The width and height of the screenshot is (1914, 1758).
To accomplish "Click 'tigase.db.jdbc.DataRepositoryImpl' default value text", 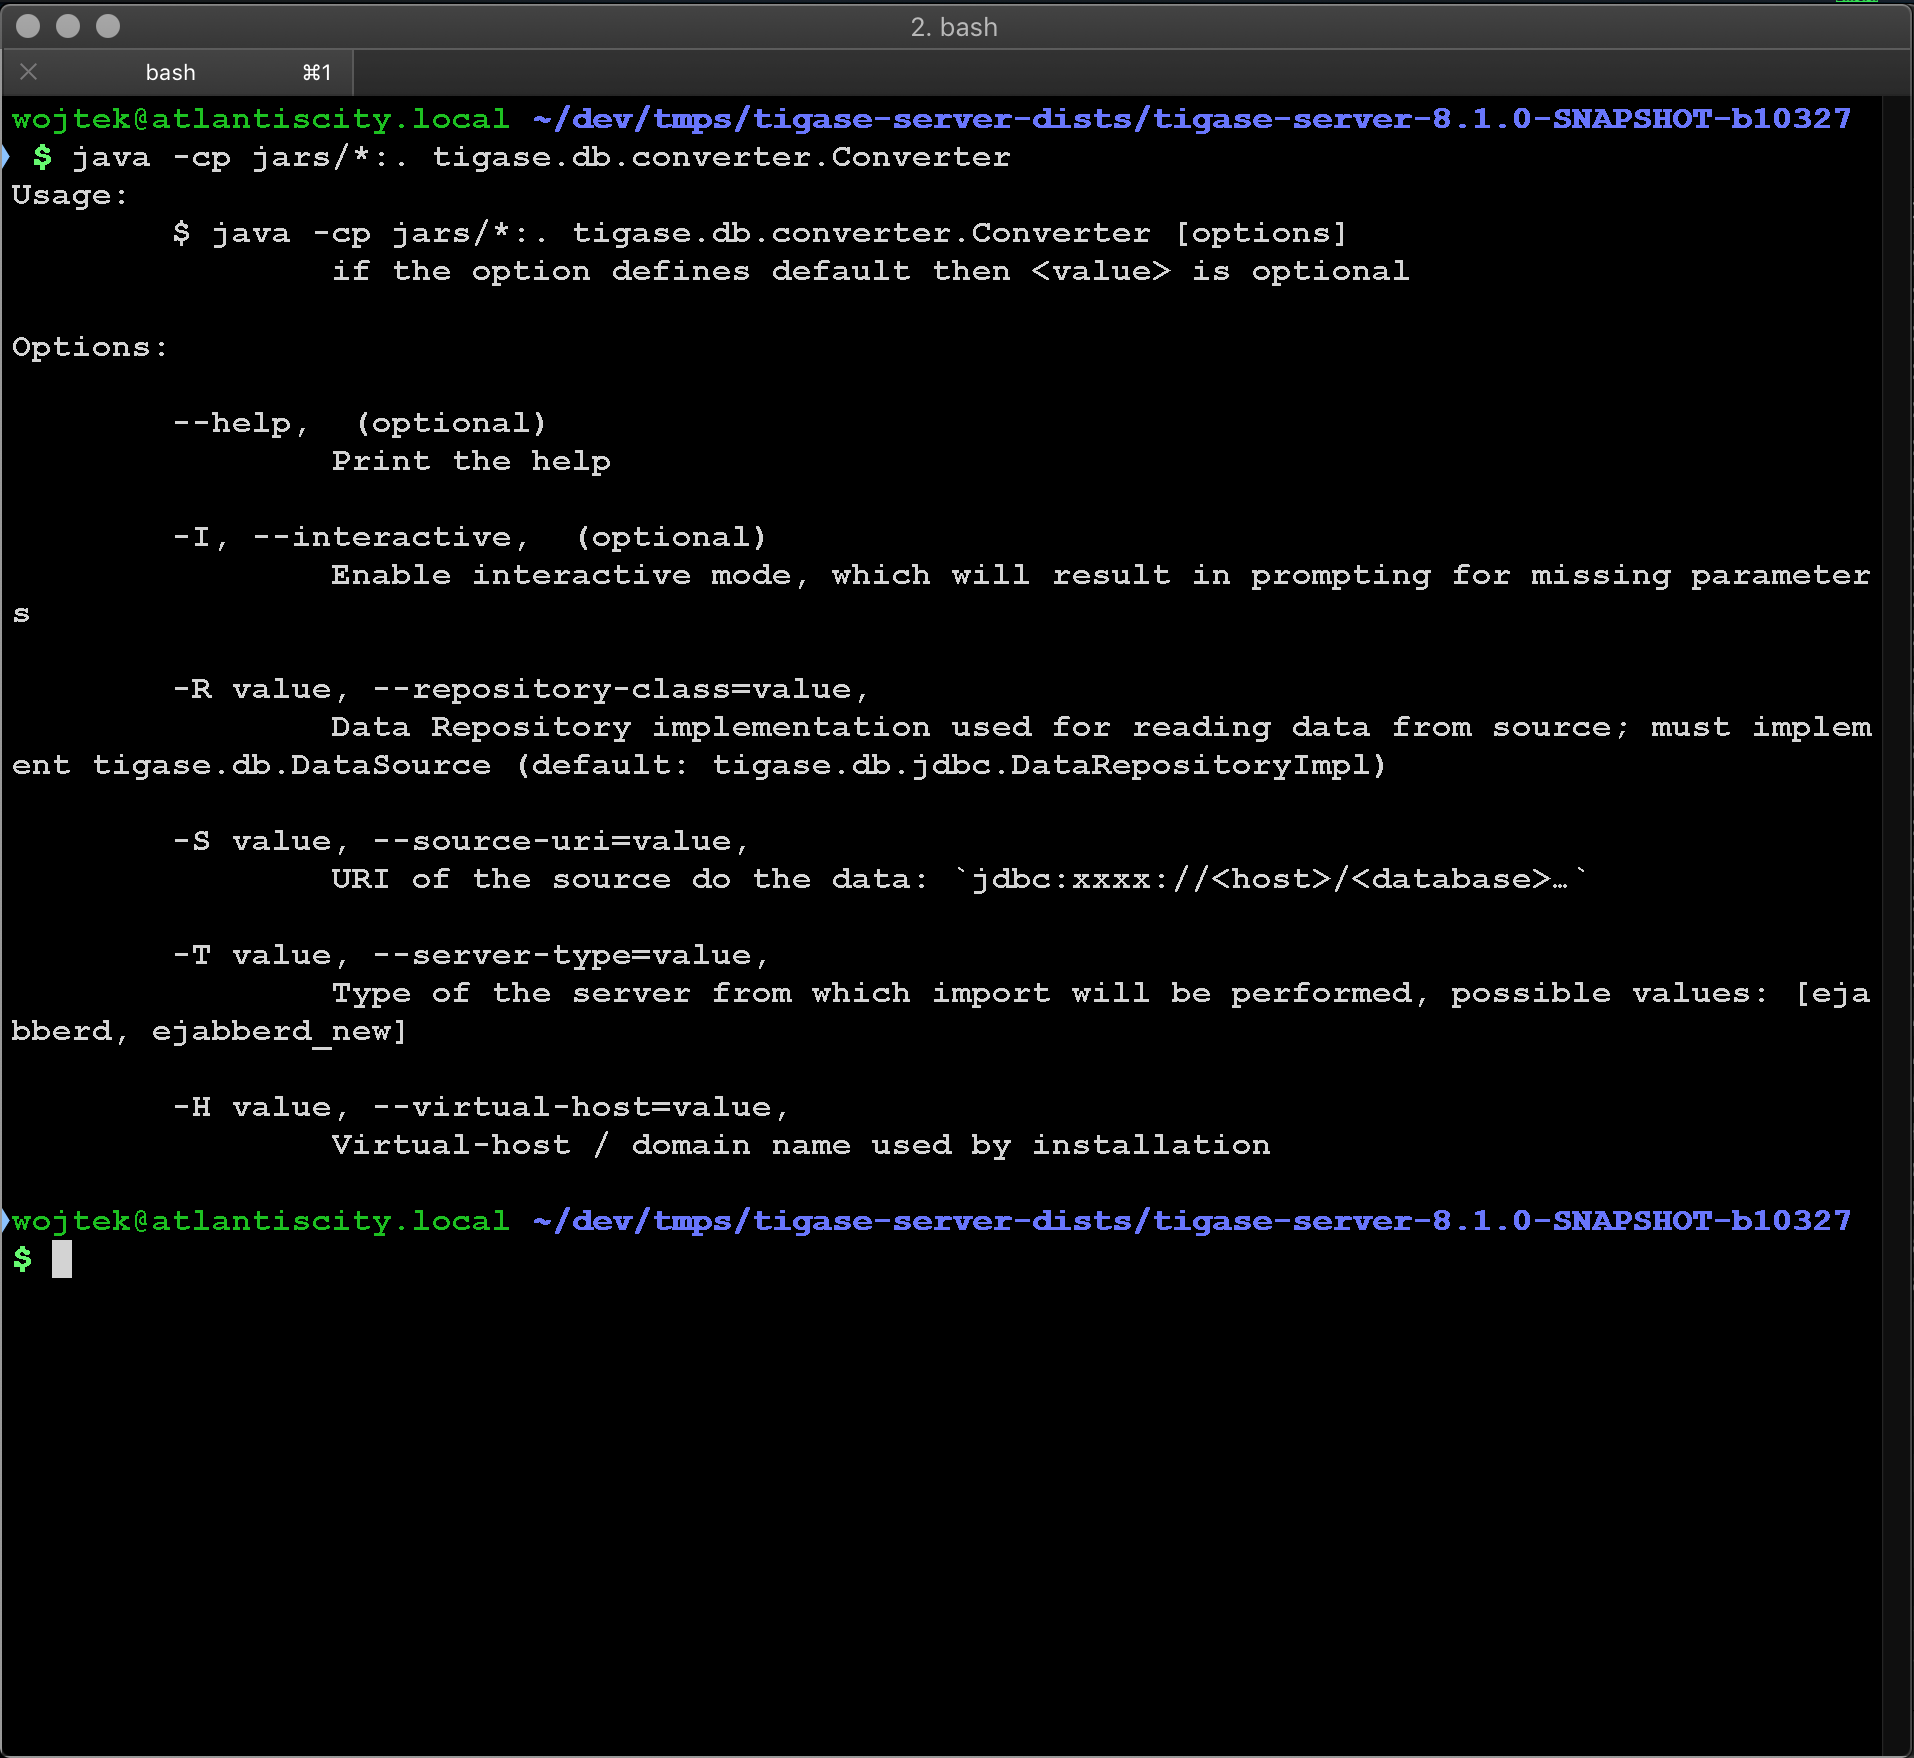I will [1040, 765].
